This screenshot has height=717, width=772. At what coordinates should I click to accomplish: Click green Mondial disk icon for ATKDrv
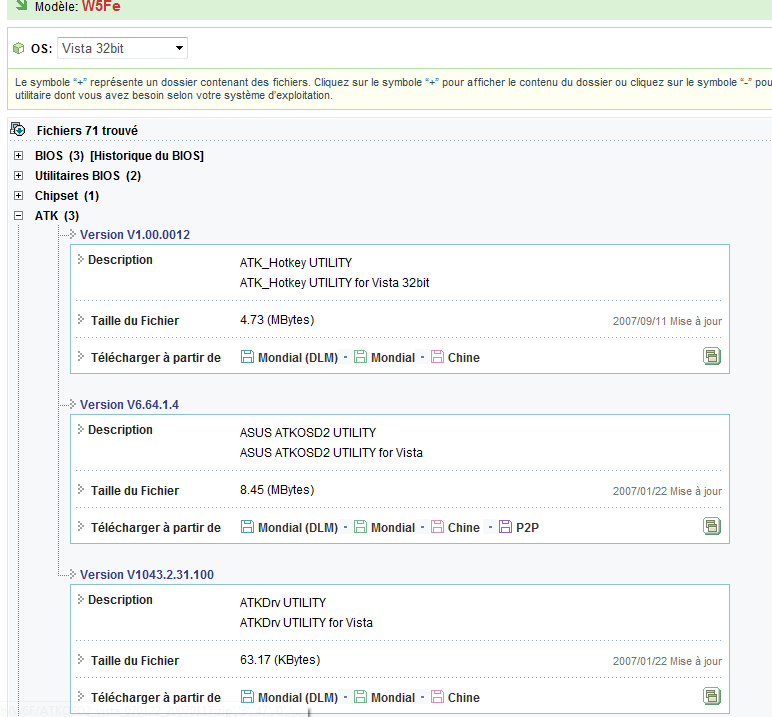pyautogui.click(x=360, y=697)
